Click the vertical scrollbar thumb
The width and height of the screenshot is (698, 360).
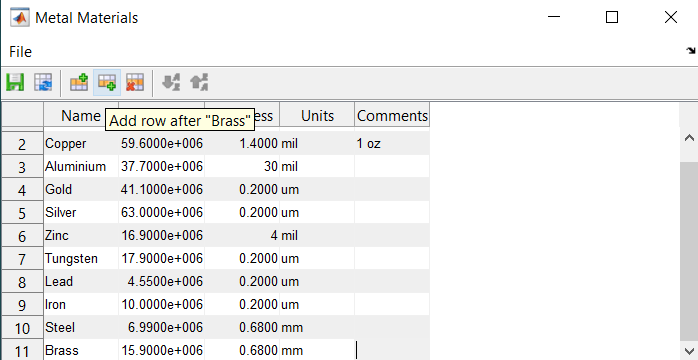pos(689,251)
